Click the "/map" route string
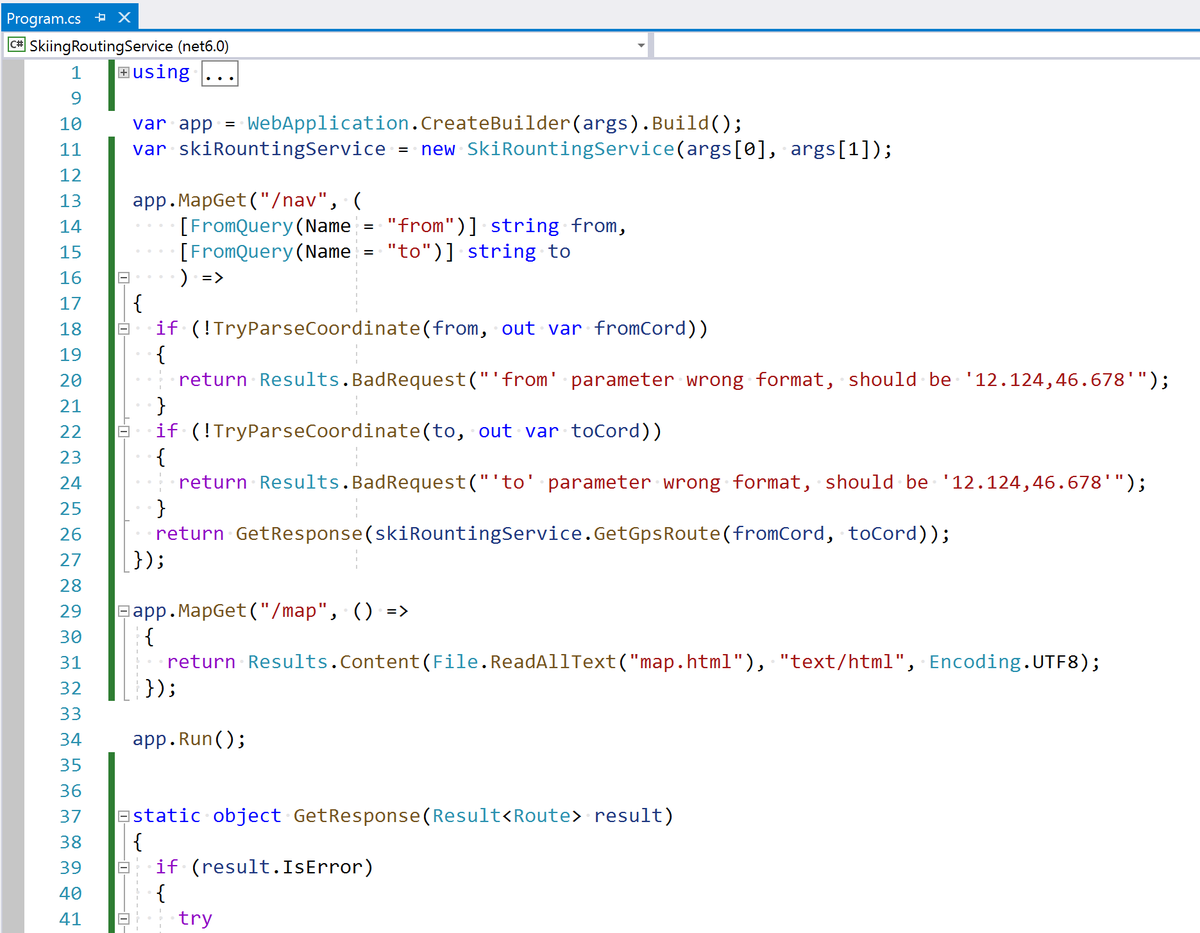This screenshot has height=933, width=1200. pos(293,610)
